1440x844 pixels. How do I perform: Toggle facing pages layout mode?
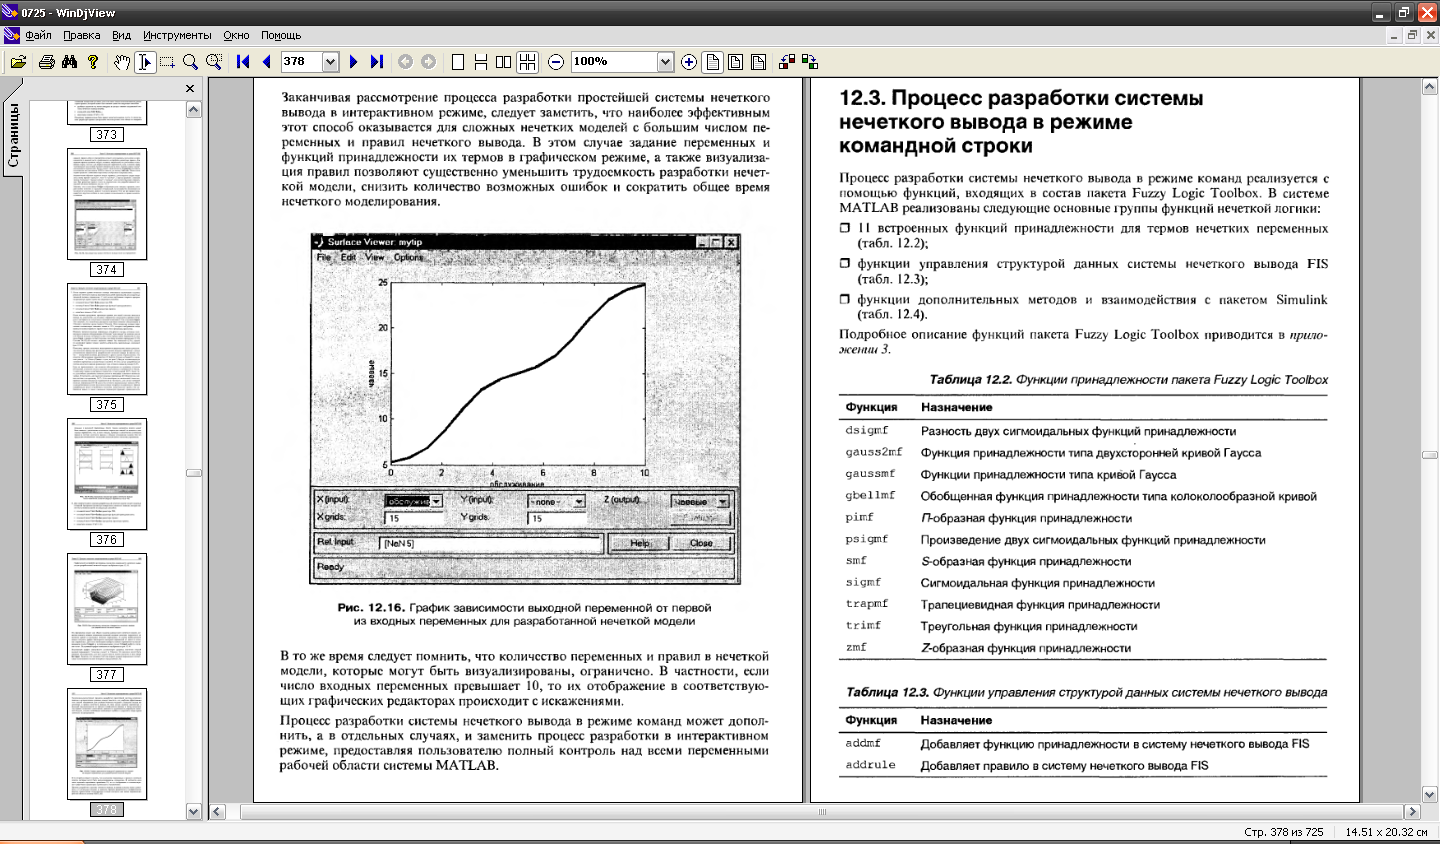(504, 62)
